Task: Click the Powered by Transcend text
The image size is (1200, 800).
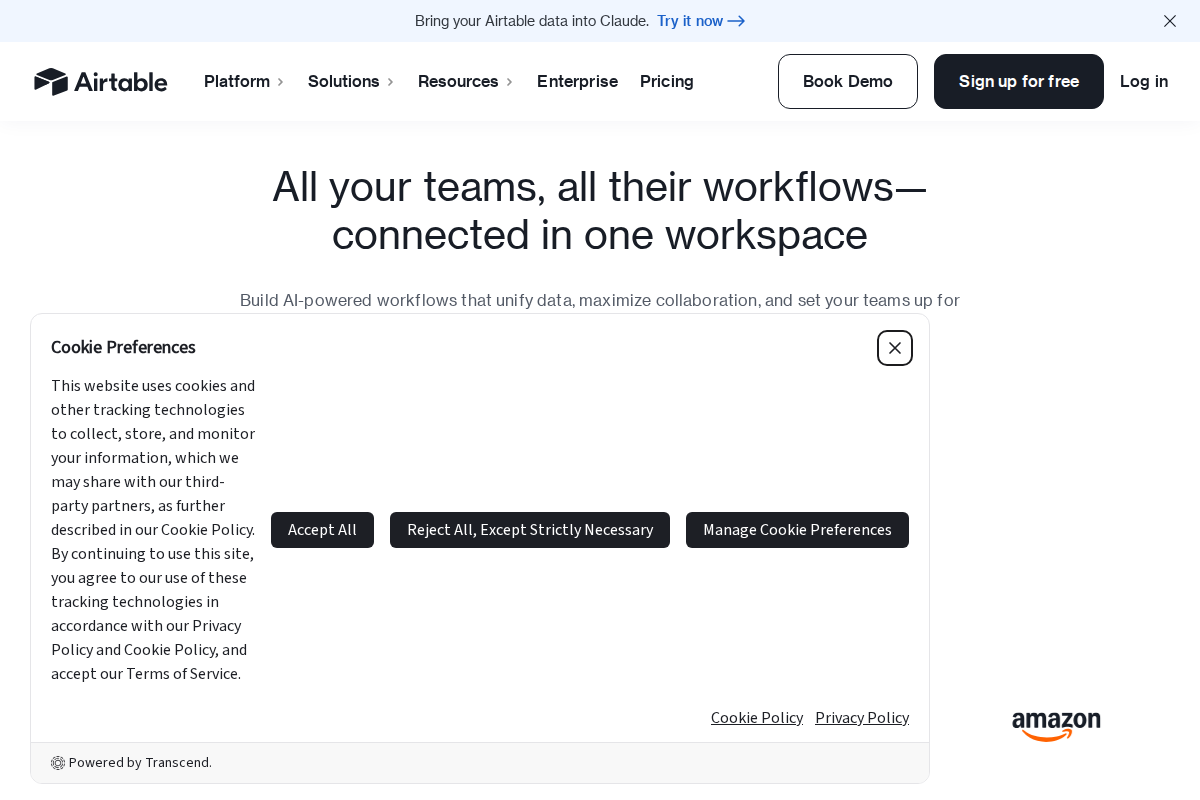Action: click(x=140, y=763)
